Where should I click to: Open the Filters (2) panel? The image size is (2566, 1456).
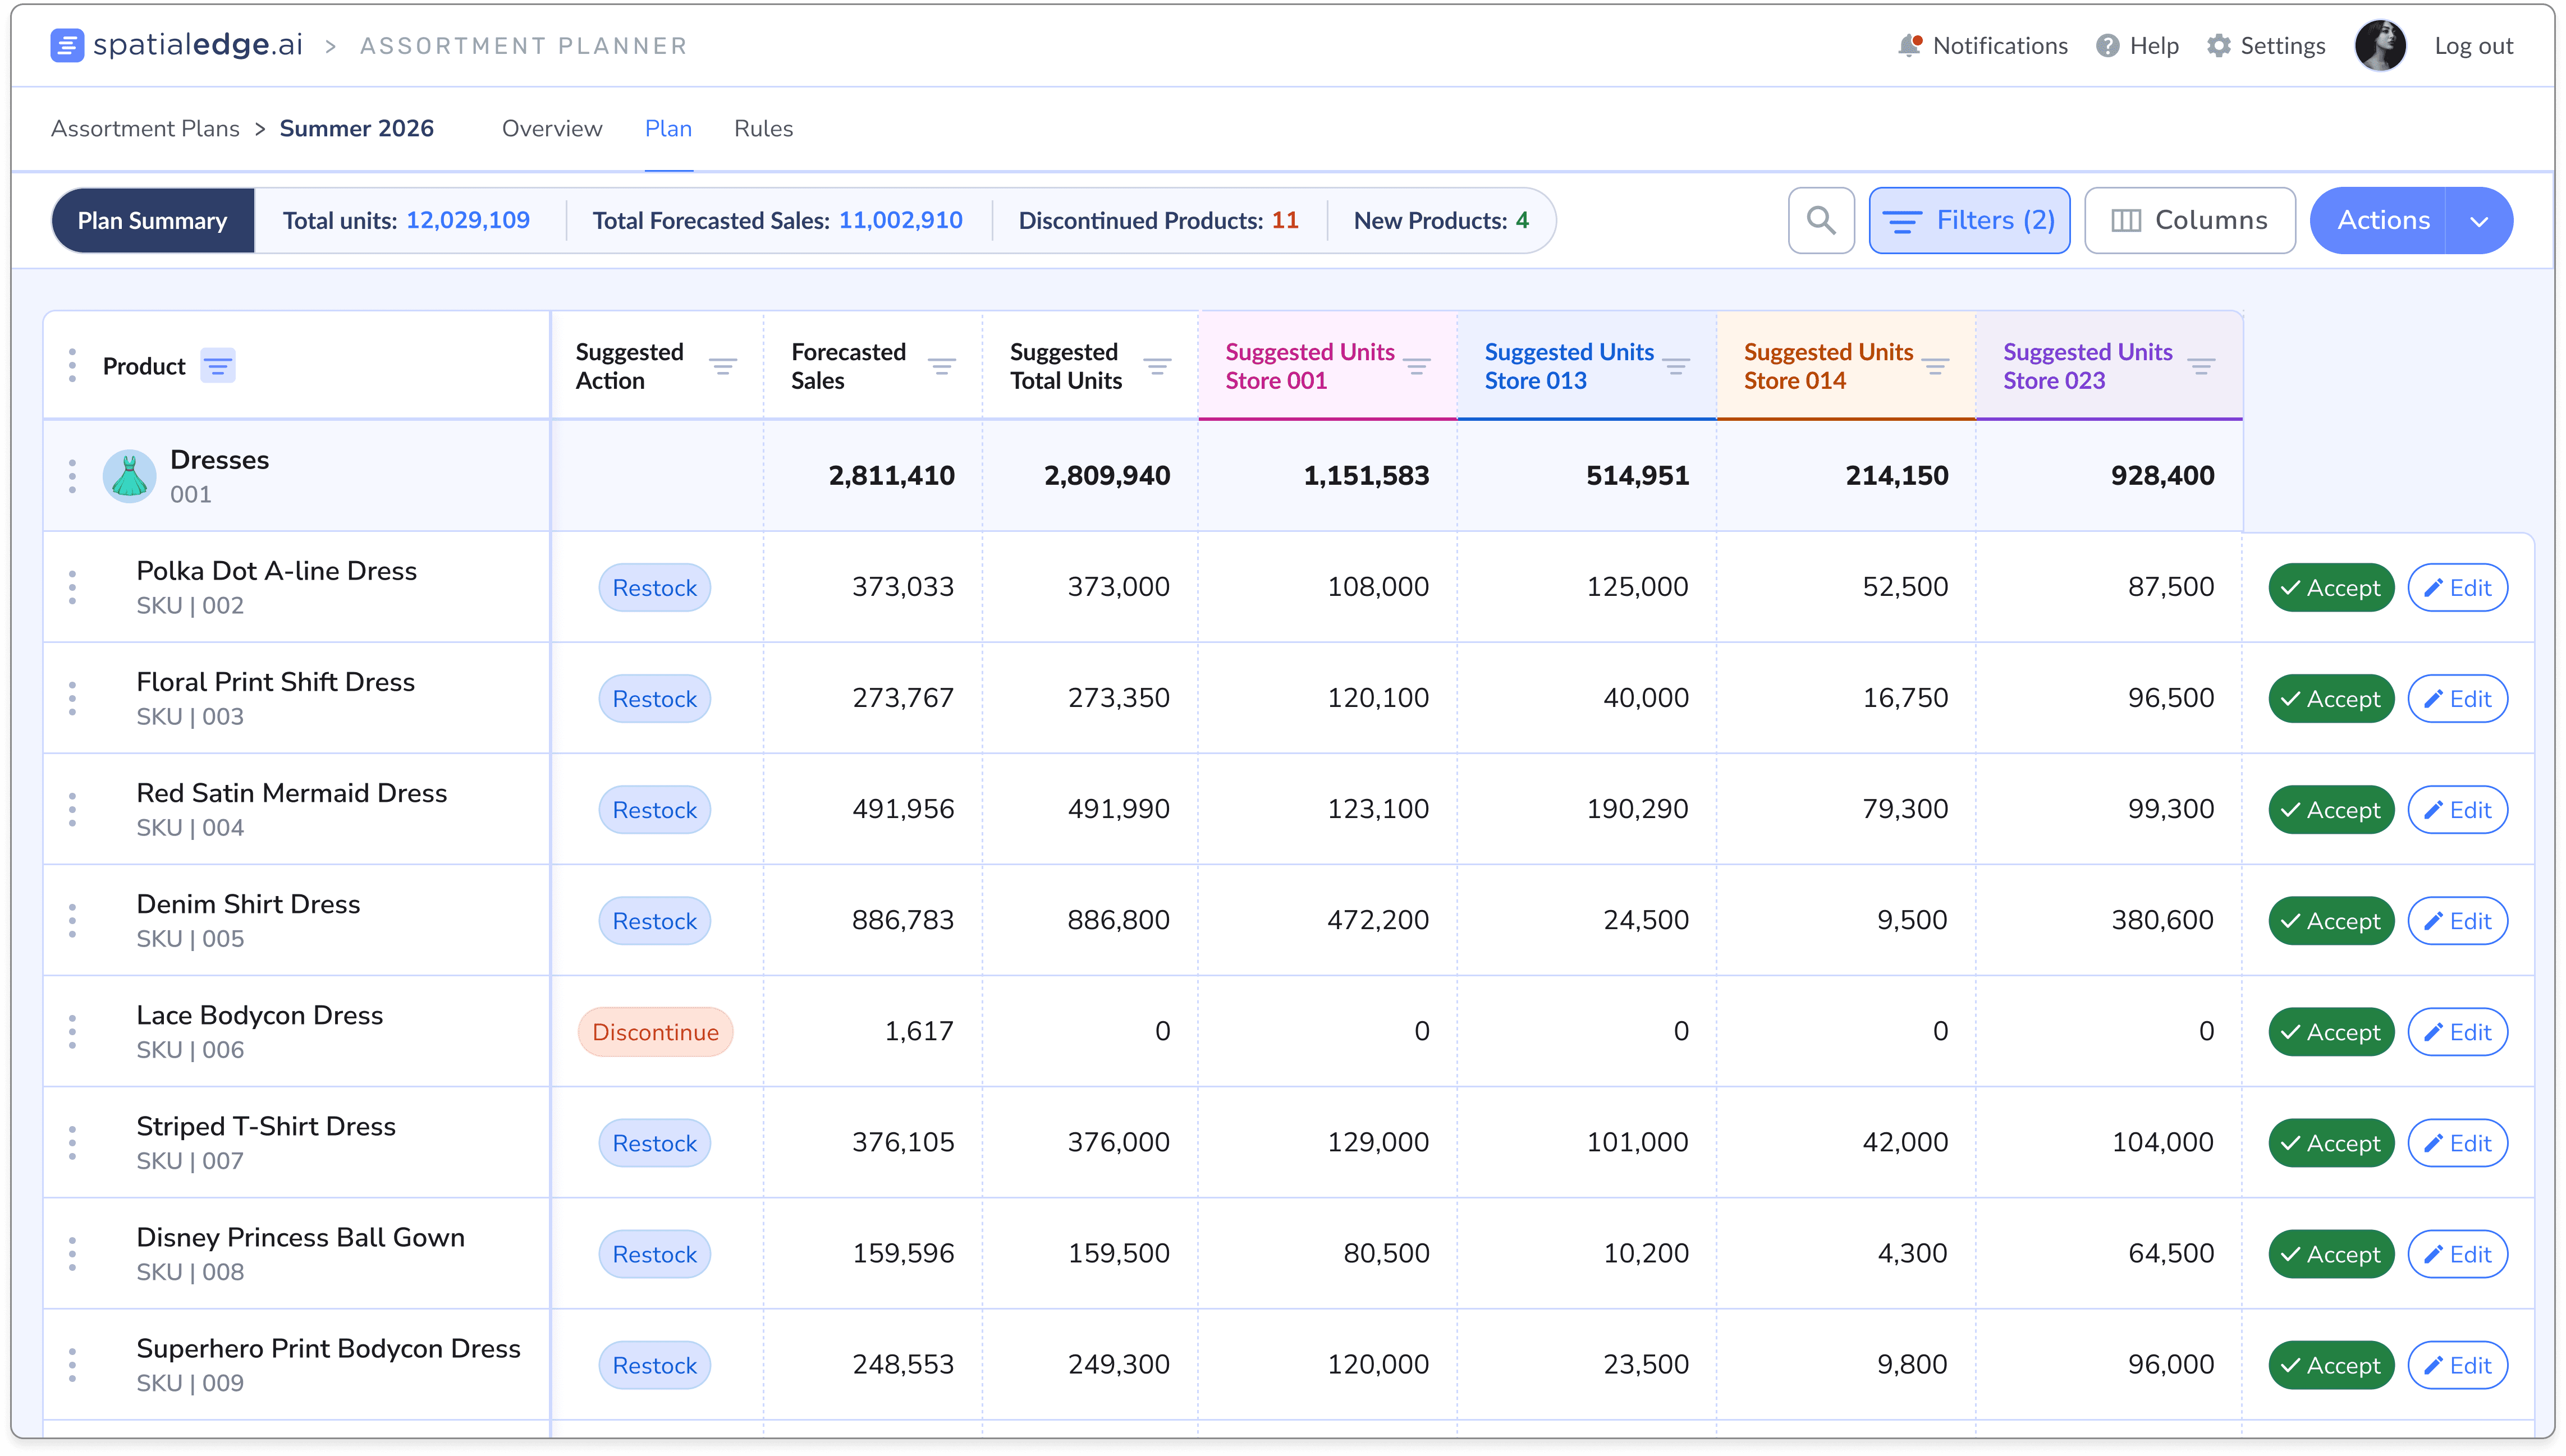tap(1969, 220)
